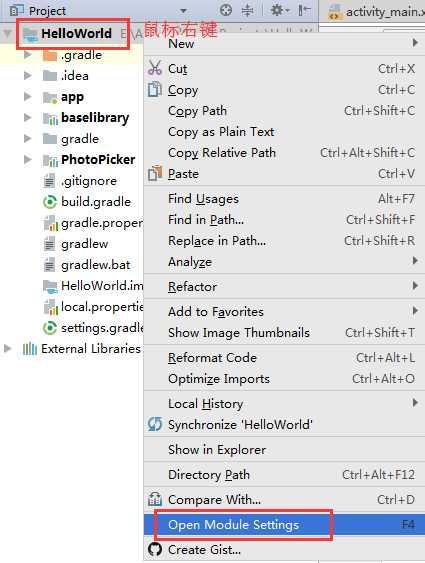Collapse the HelloWorld root node
425x563 pixels.
(x=7, y=34)
